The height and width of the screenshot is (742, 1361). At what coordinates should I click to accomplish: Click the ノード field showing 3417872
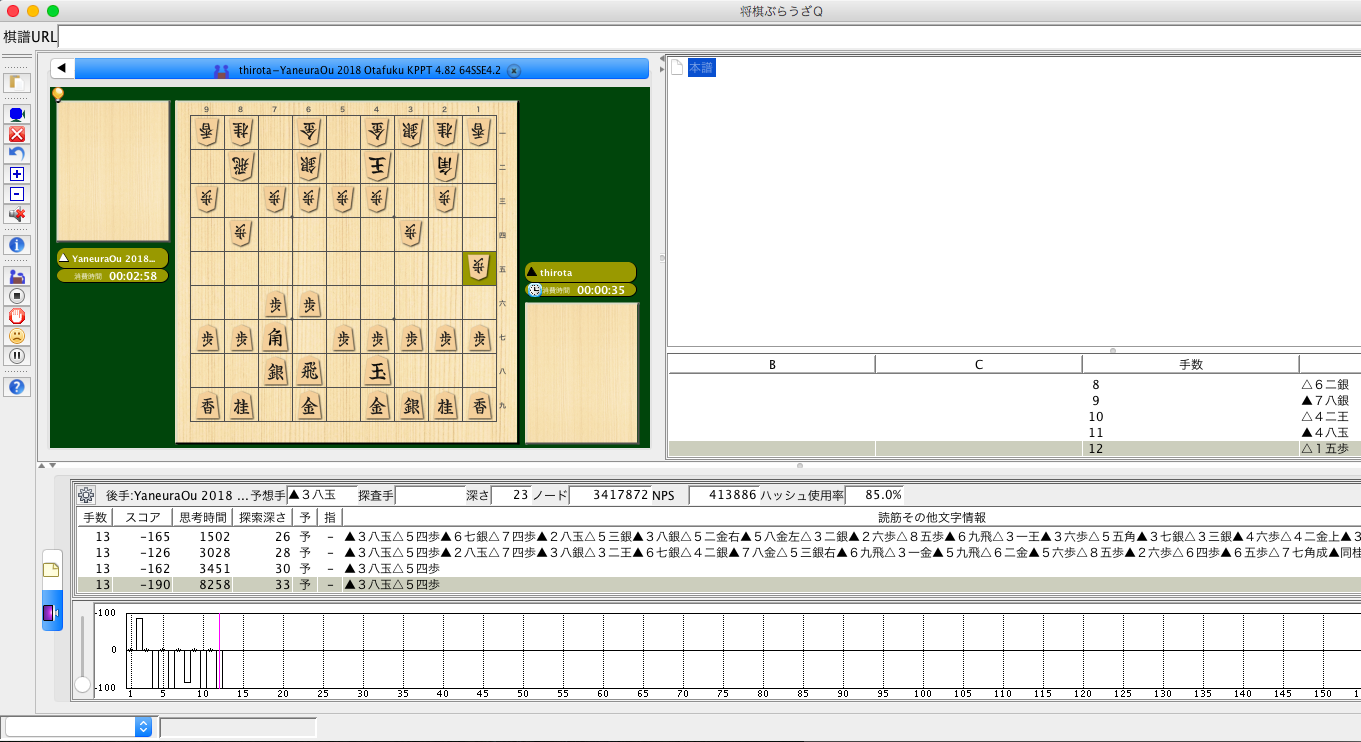click(610, 495)
